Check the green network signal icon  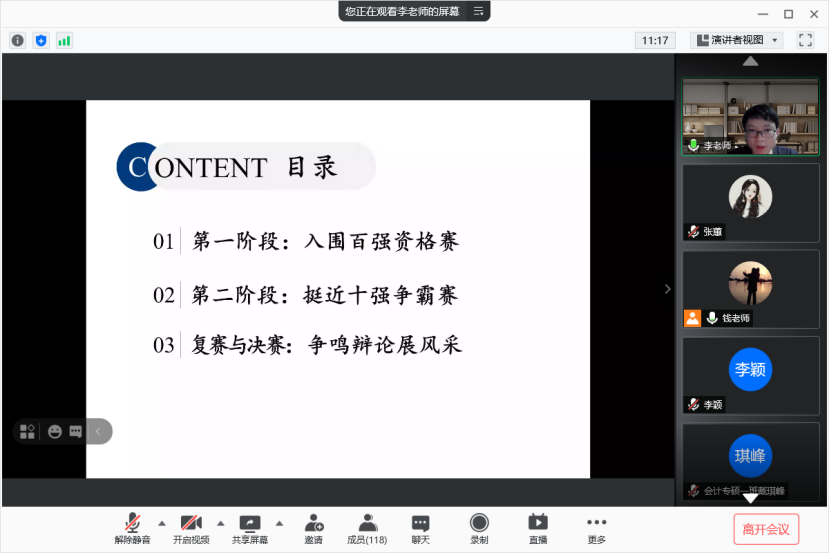pyautogui.click(x=64, y=40)
